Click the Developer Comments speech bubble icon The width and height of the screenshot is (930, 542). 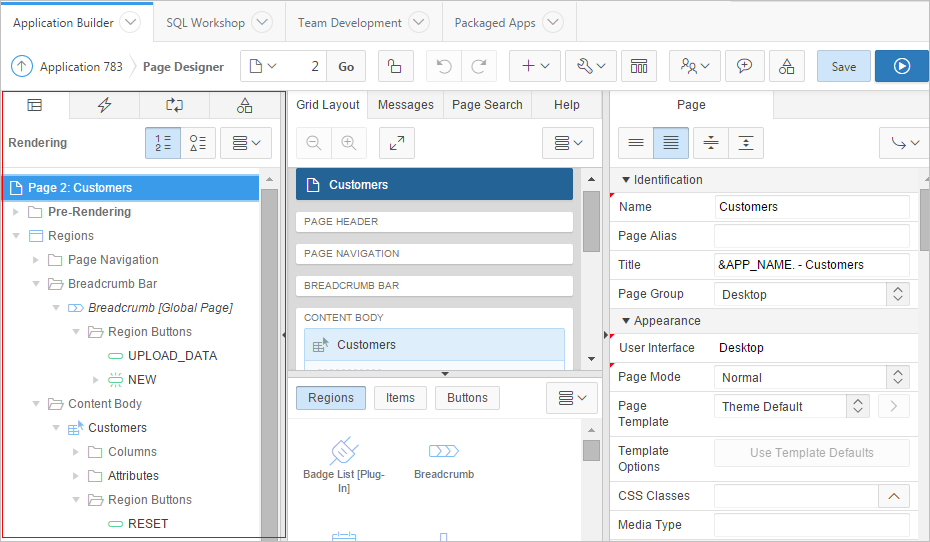pos(744,66)
